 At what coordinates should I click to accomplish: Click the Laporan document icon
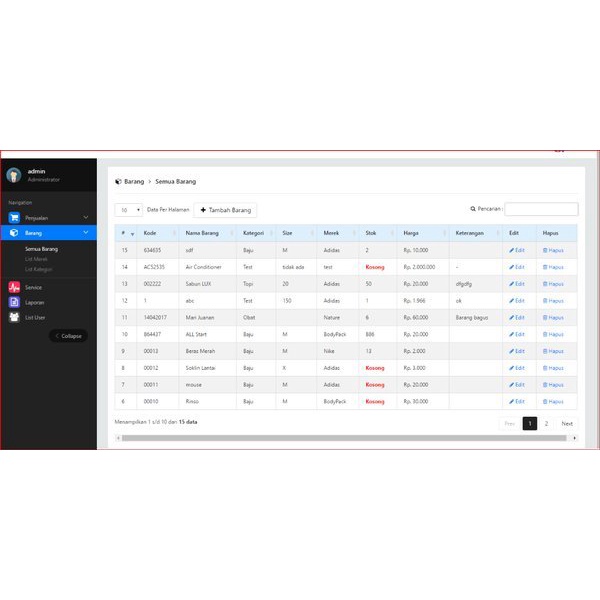[x=14, y=302]
